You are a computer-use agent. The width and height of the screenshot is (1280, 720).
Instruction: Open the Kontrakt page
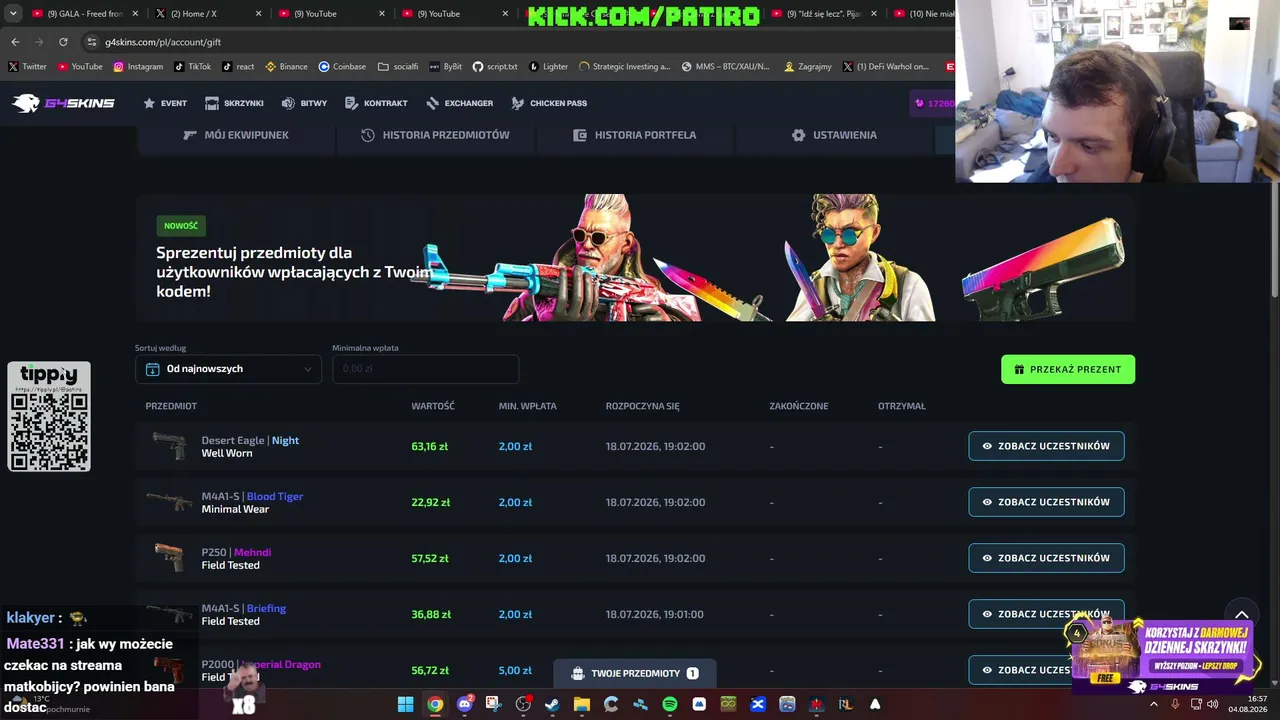[x=376, y=103]
